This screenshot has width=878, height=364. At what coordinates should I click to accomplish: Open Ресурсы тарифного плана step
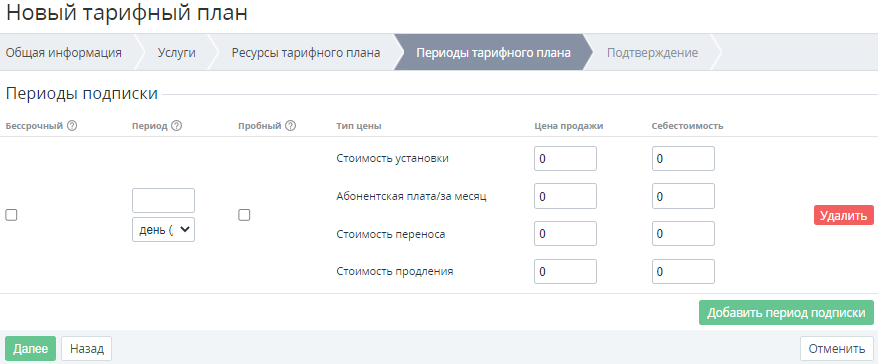click(x=306, y=53)
